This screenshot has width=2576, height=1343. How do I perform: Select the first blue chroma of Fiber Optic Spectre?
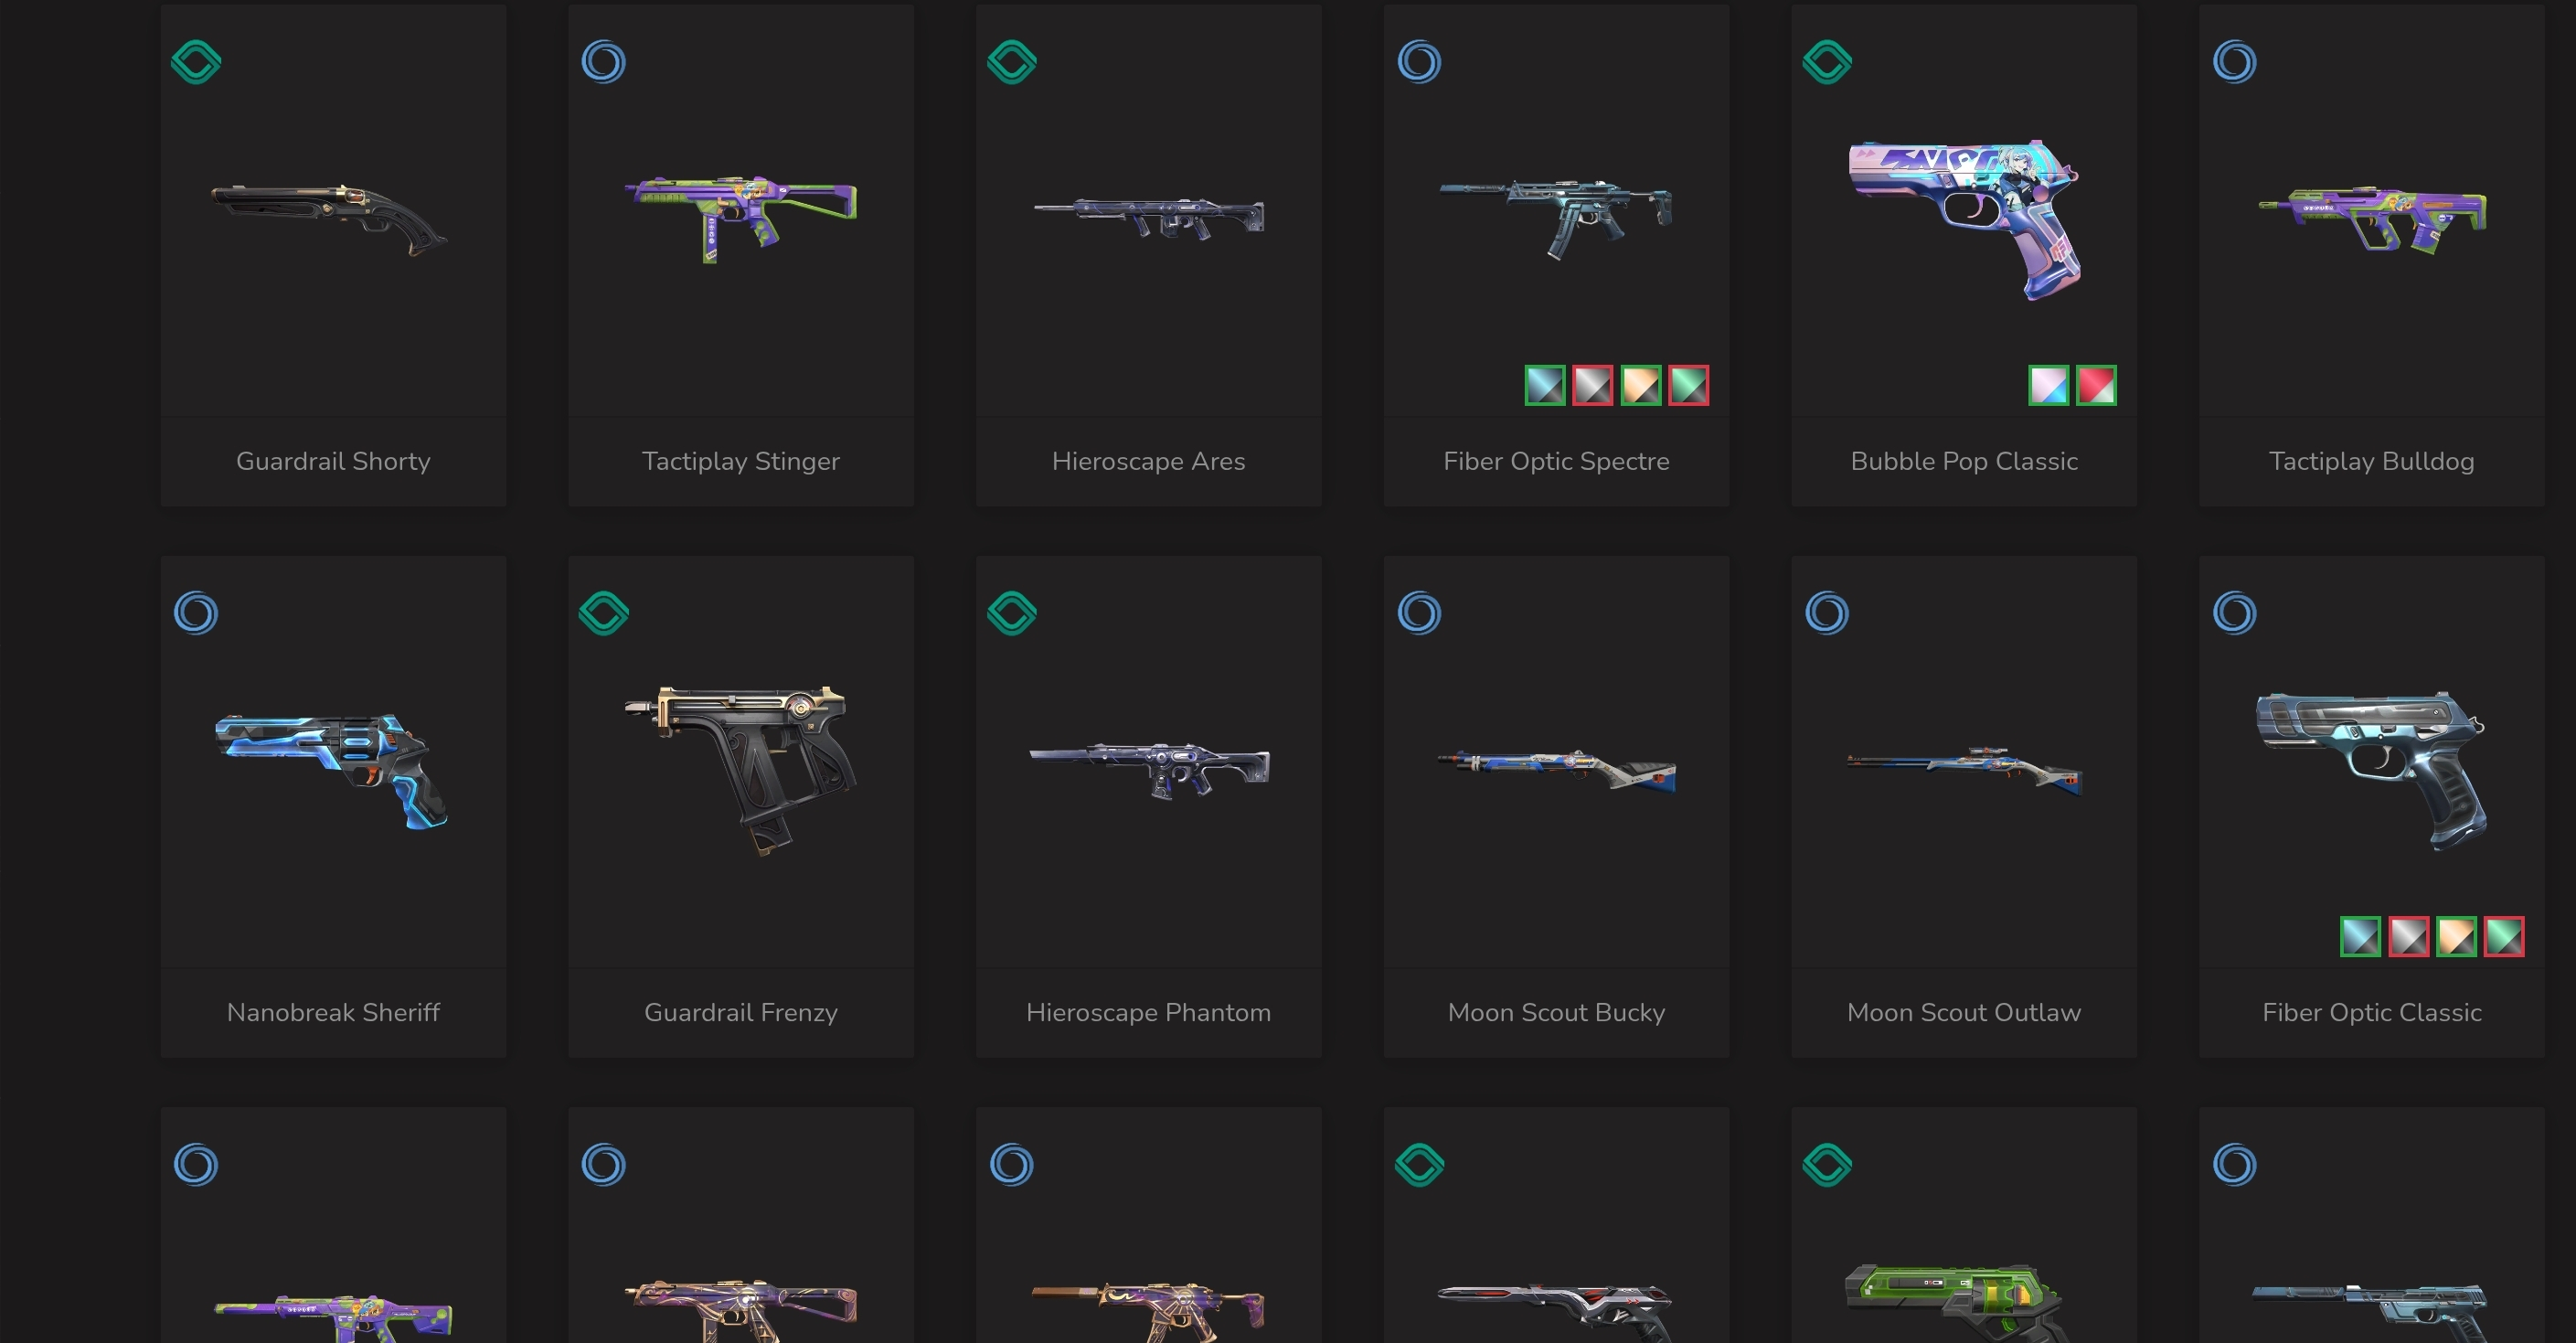pyautogui.click(x=1545, y=385)
